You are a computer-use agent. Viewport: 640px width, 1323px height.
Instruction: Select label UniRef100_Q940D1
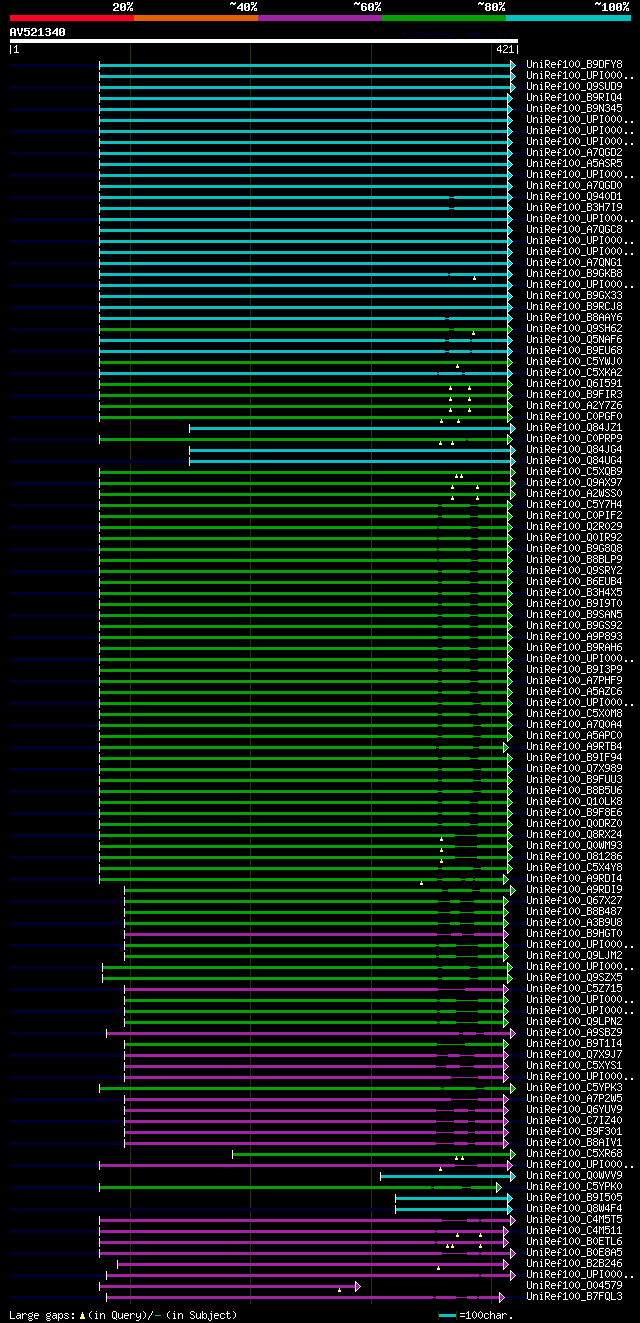coord(574,197)
